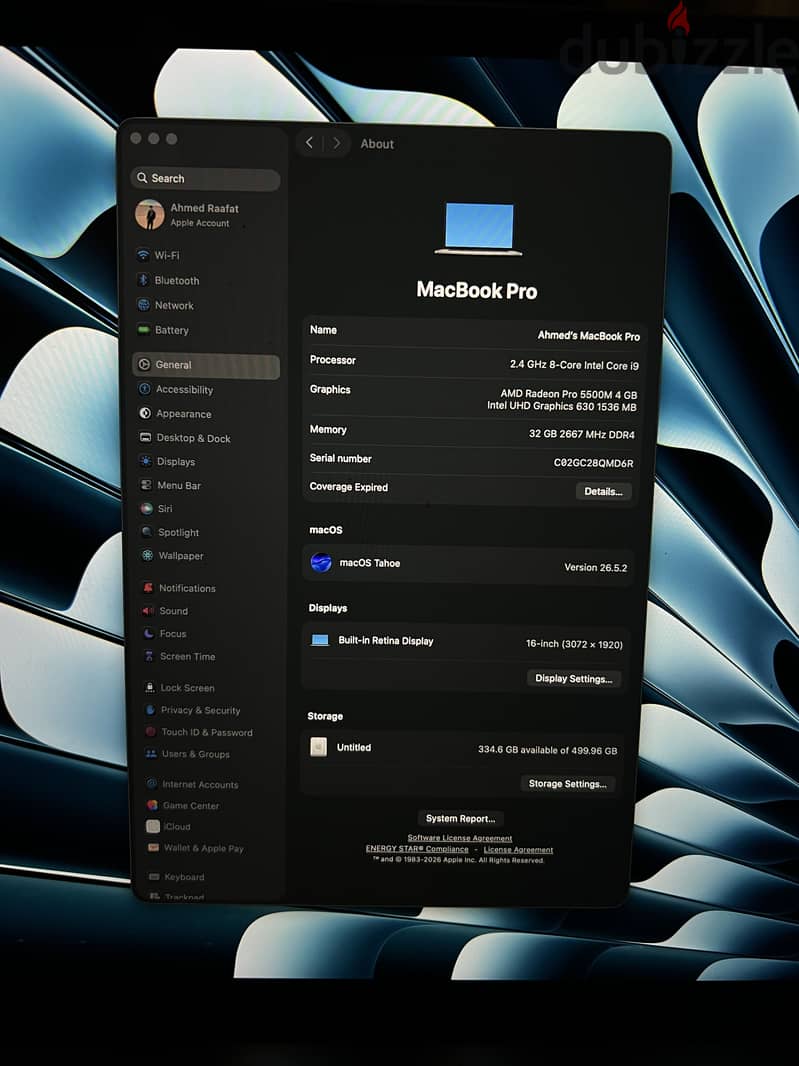Select the General gear icon
This screenshot has height=1066, width=799.
144,364
